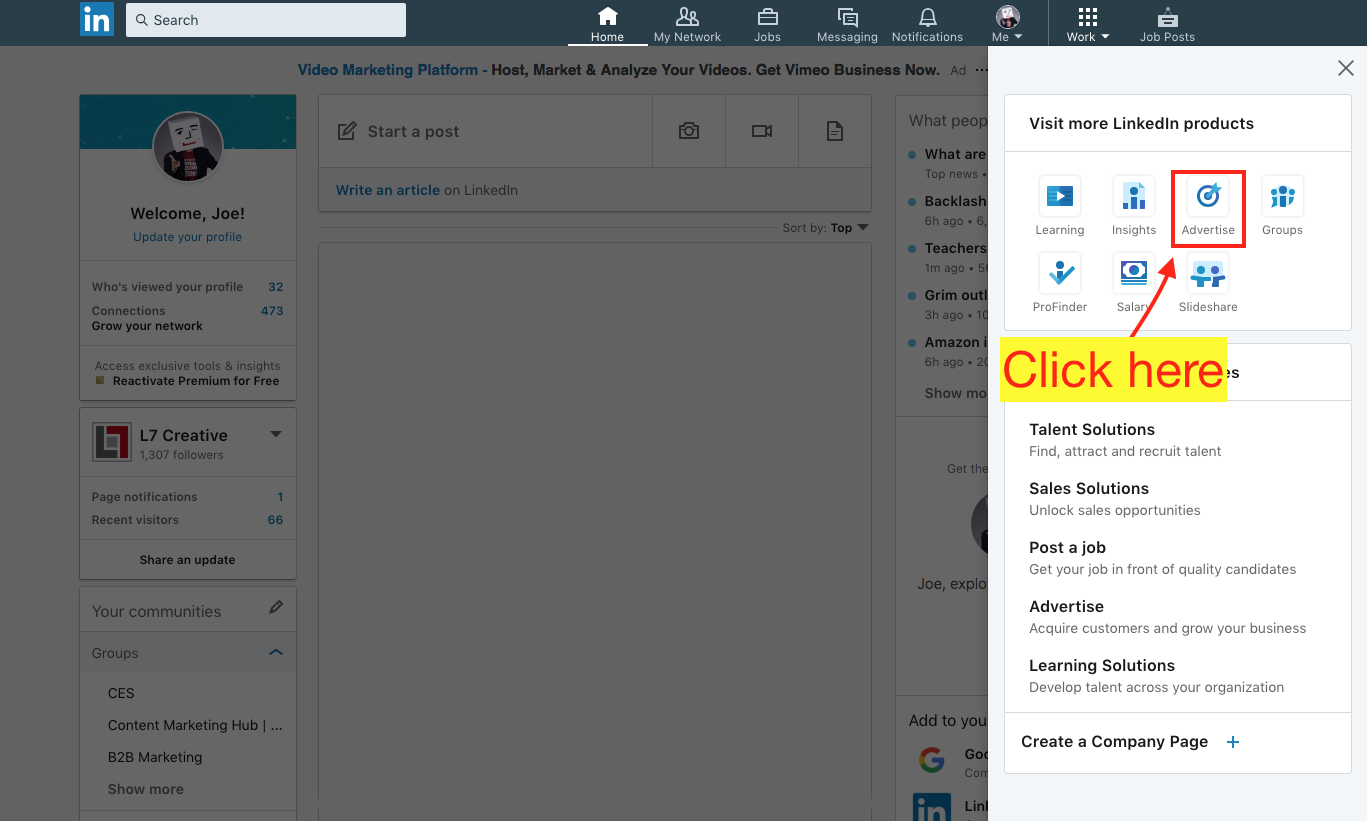Go to the Jobs section

[x=767, y=25]
